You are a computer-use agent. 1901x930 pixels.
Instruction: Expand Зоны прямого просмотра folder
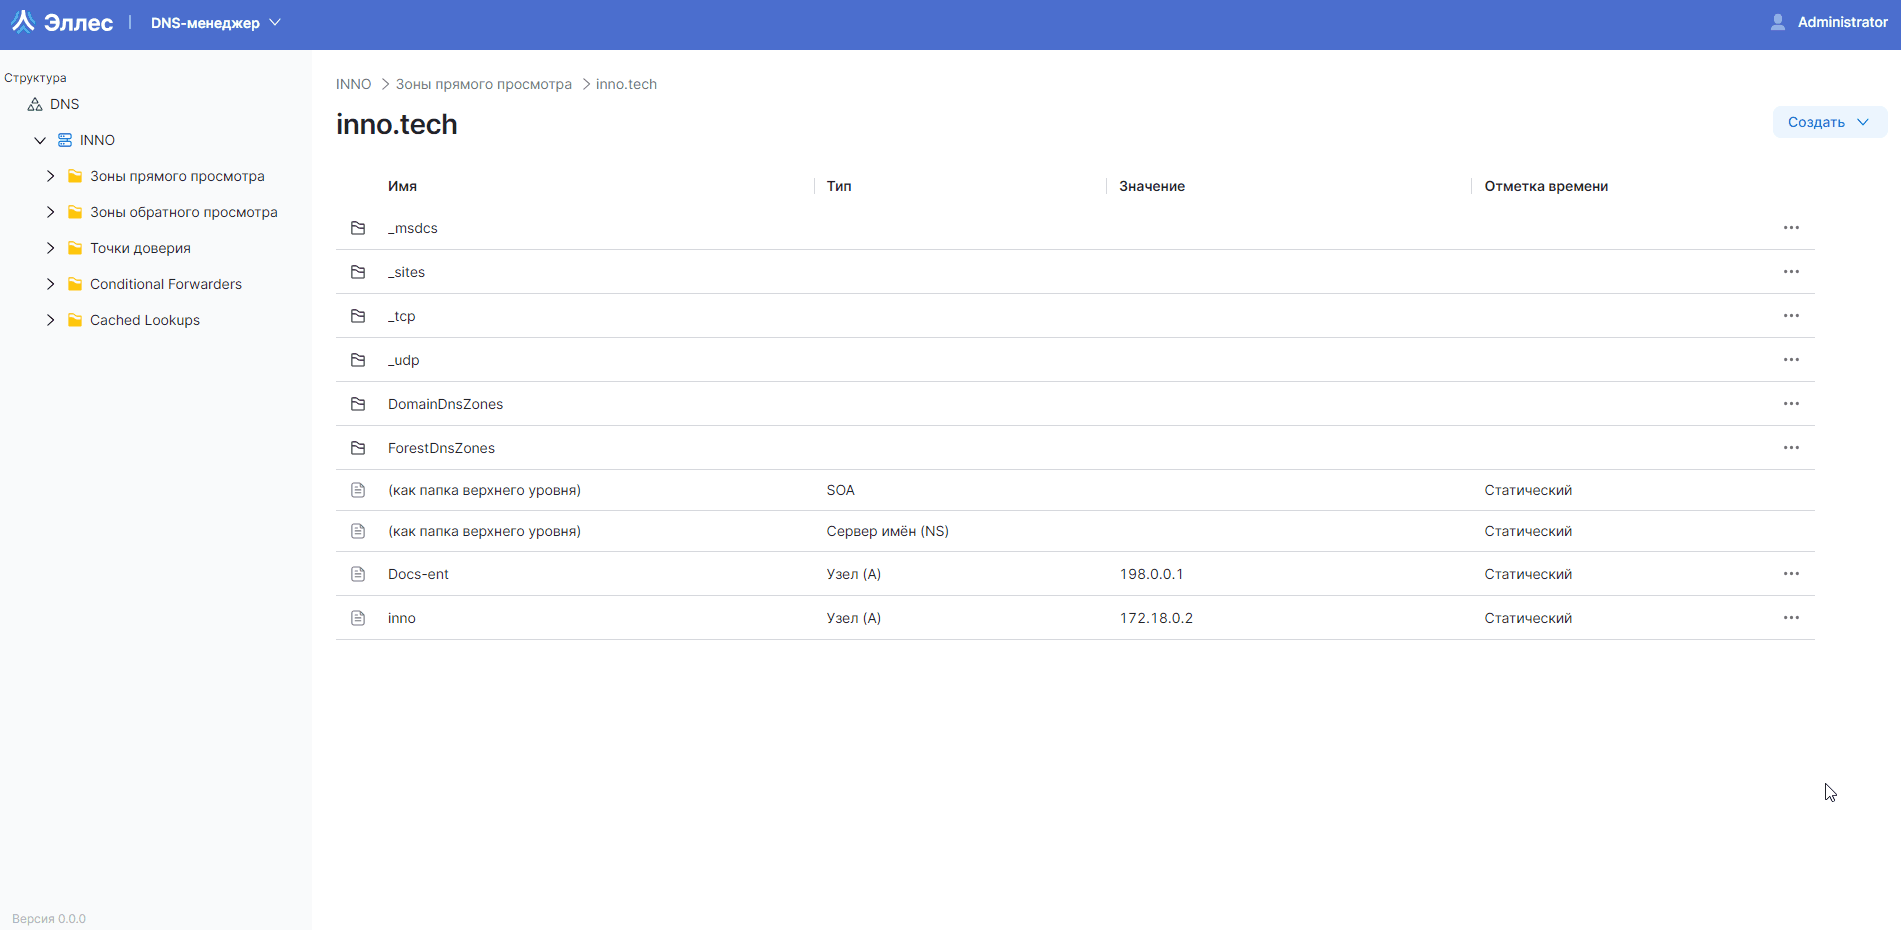pyautogui.click(x=50, y=176)
